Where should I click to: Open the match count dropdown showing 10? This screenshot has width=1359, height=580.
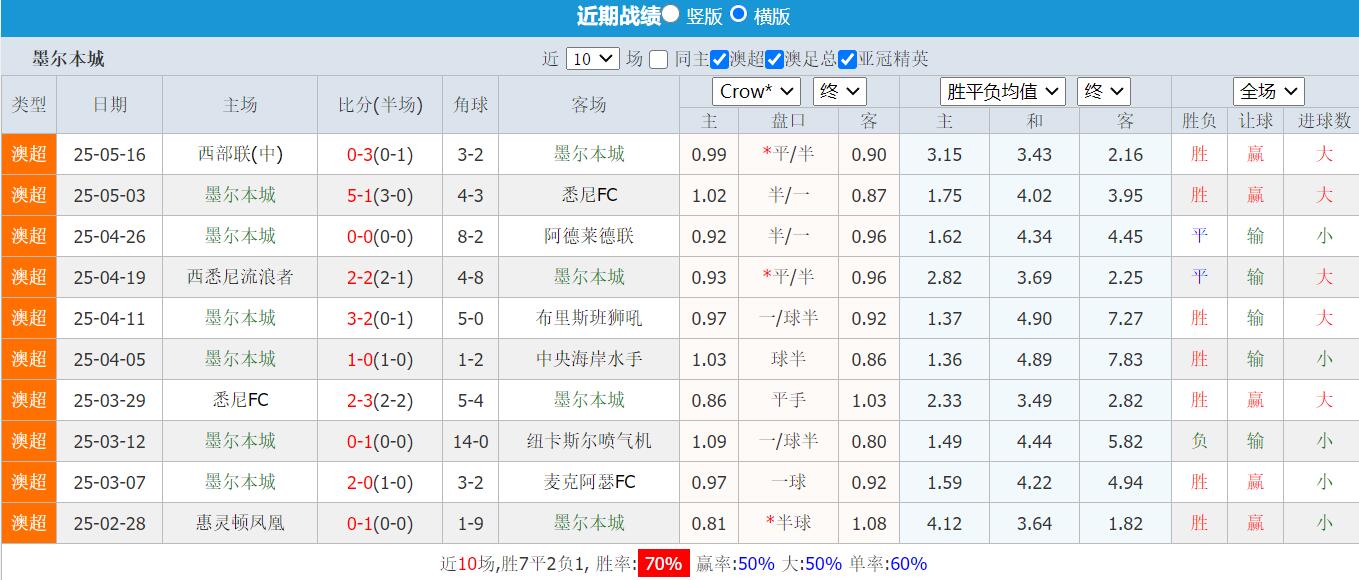(x=592, y=58)
